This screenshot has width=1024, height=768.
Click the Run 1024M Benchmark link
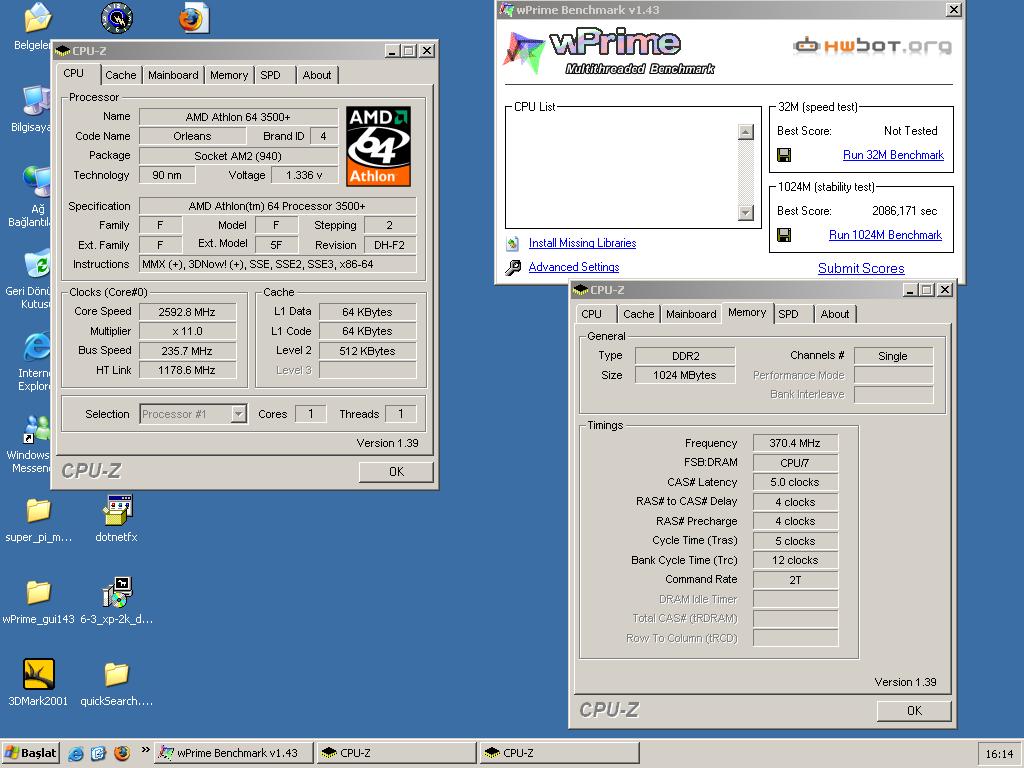point(885,235)
